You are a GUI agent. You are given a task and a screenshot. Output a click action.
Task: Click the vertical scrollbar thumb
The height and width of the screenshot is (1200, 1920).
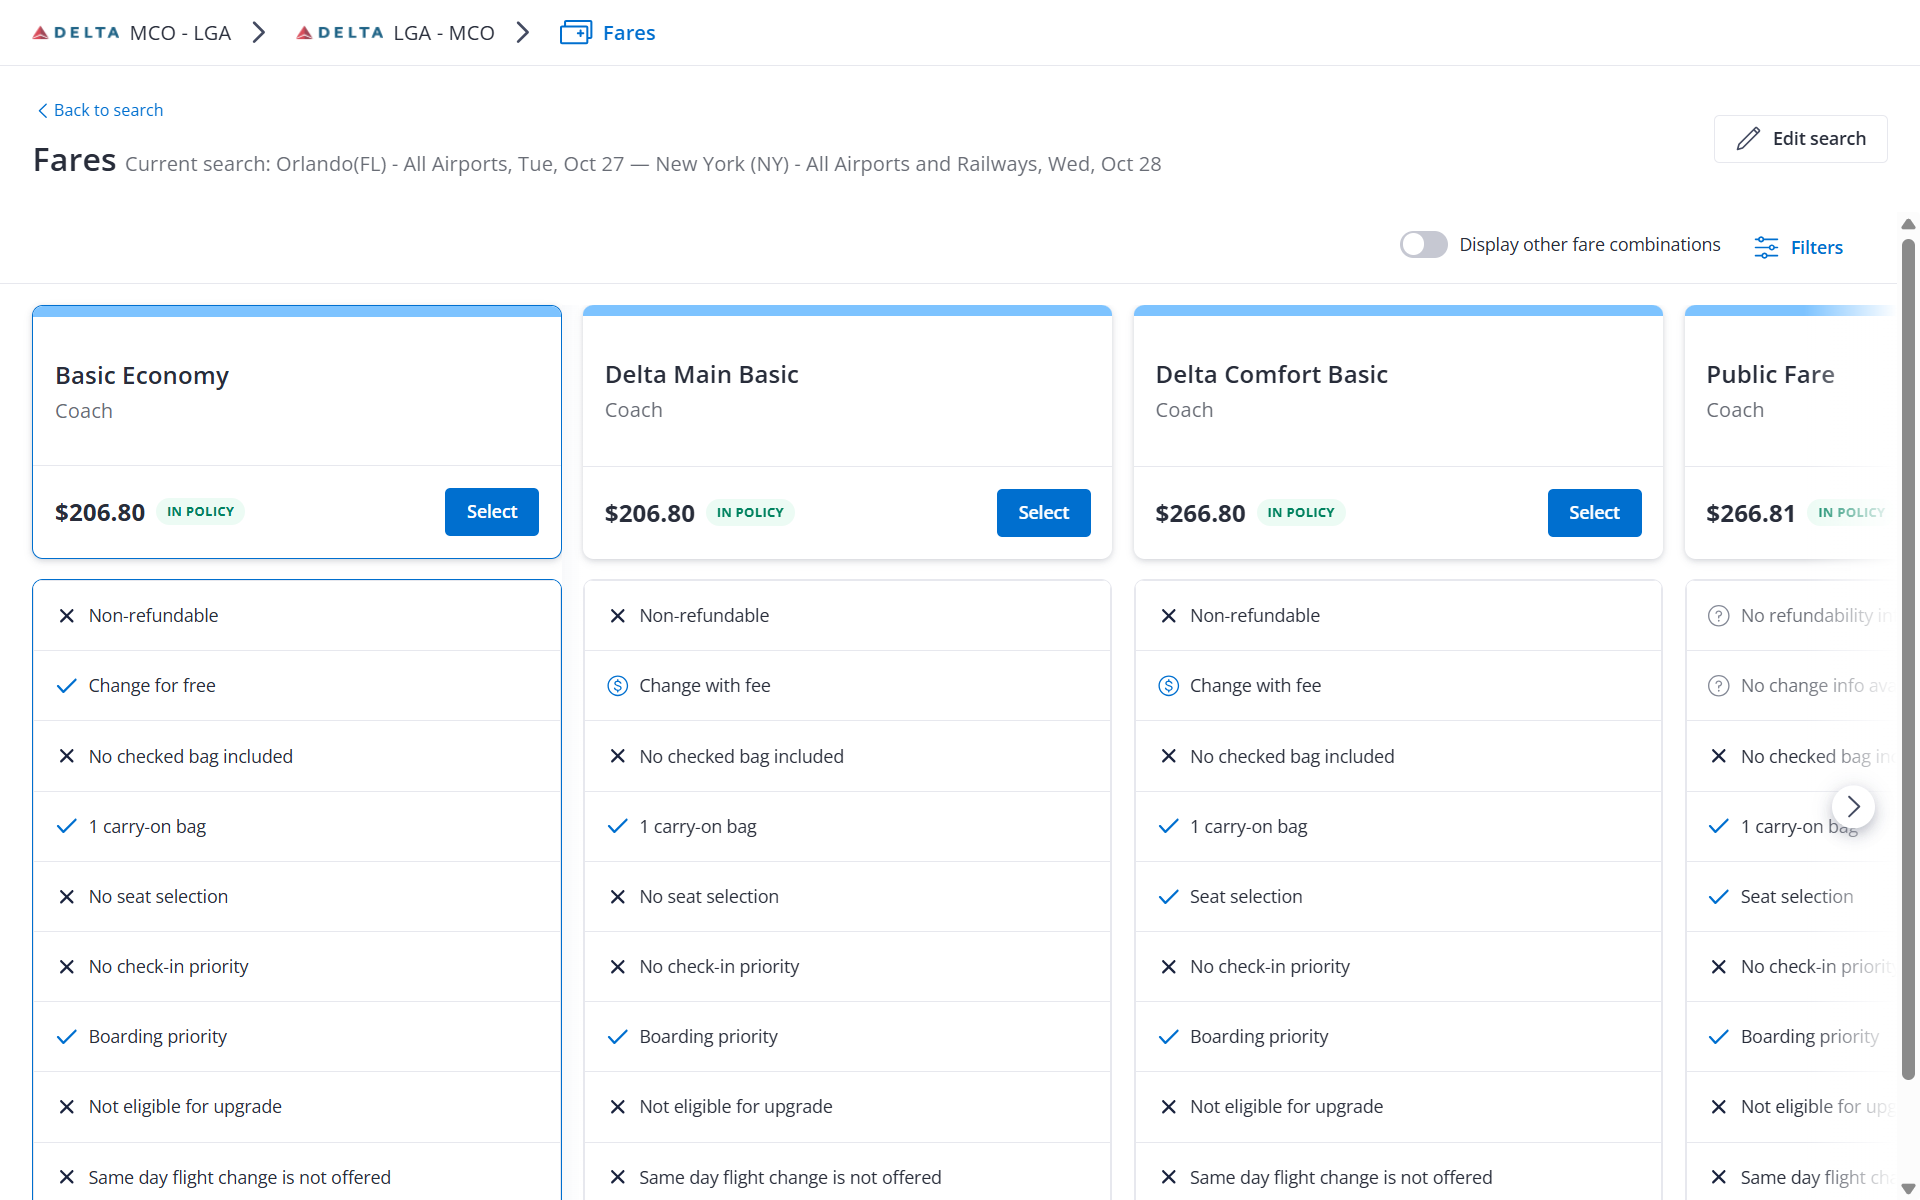(x=1908, y=660)
